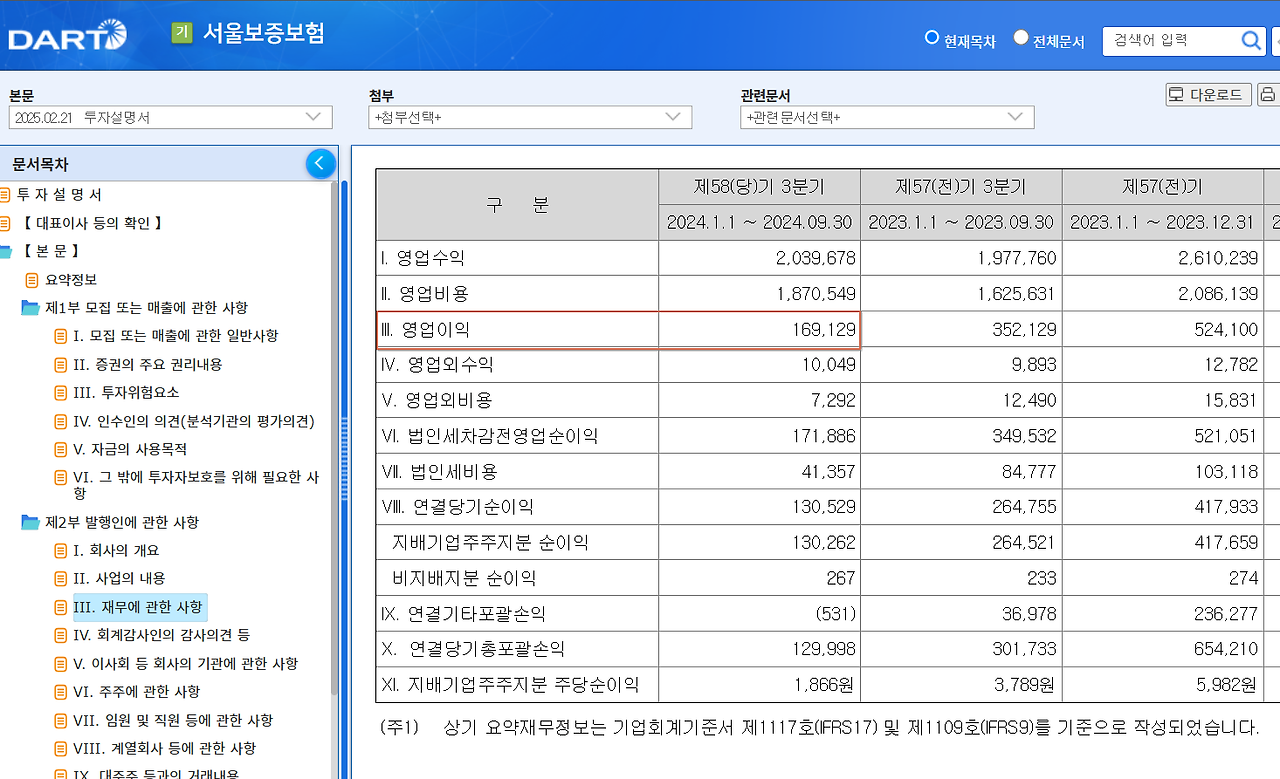Click the document icon beside 요약정보
This screenshot has height=779, width=1280.
click(x=33, y=280)
